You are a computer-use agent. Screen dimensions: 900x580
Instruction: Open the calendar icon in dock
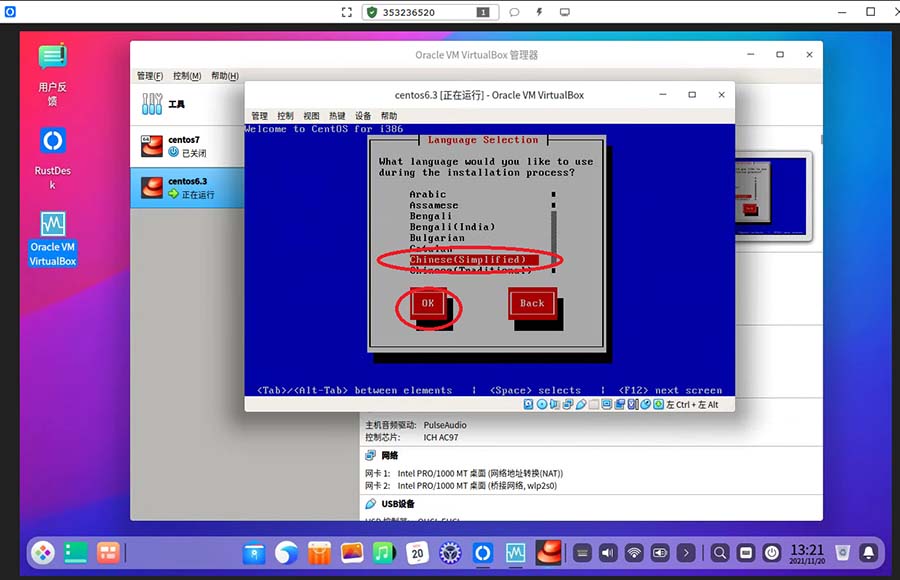tap(417, 553)
